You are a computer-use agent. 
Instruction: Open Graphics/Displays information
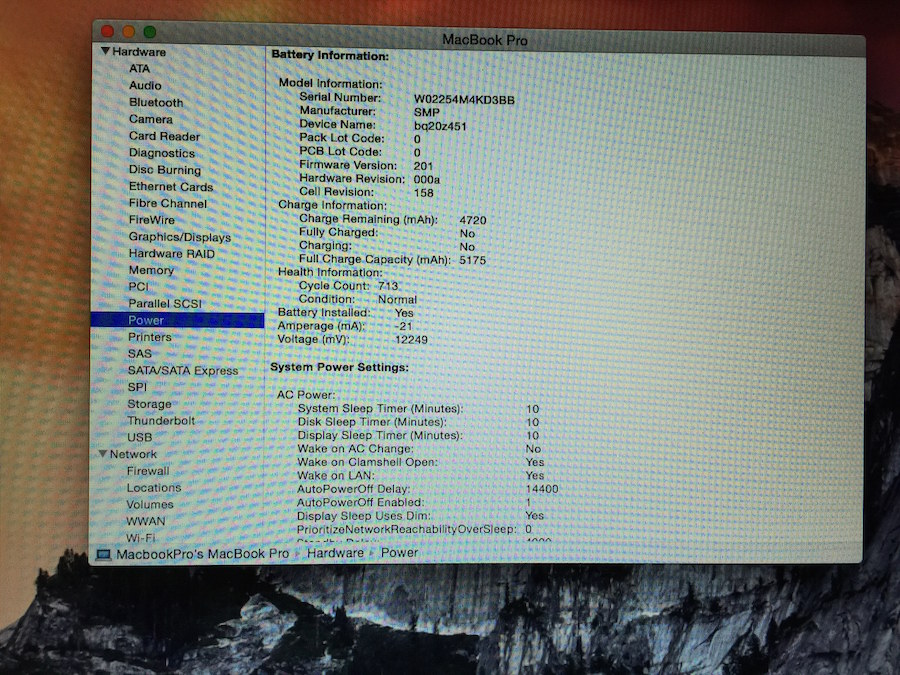180,237
